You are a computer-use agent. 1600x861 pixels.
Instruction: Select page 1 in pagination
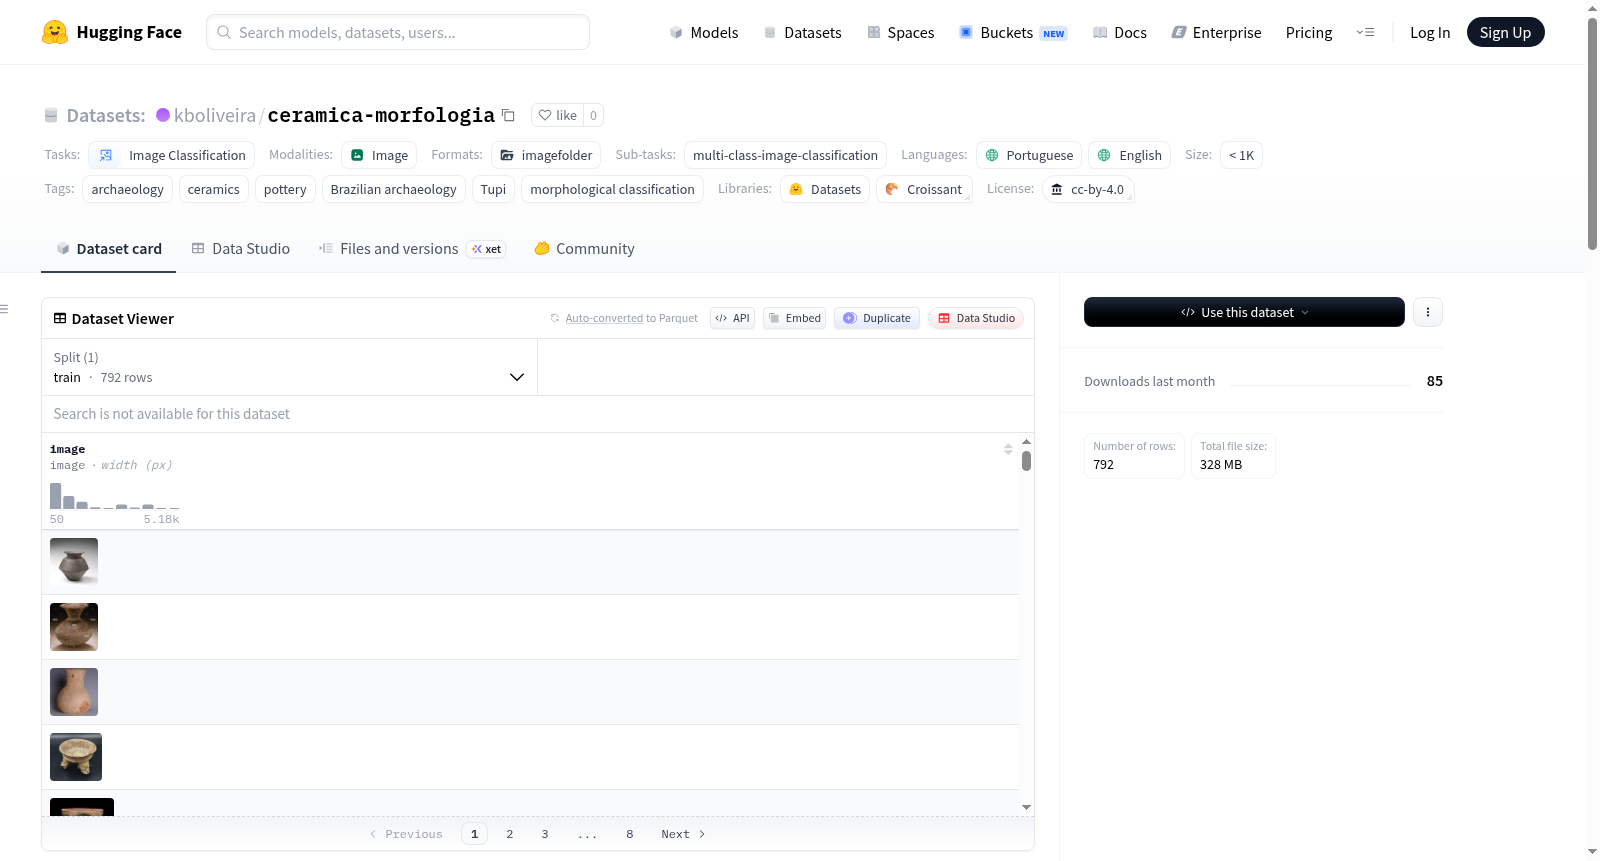(x=474, y=834)
